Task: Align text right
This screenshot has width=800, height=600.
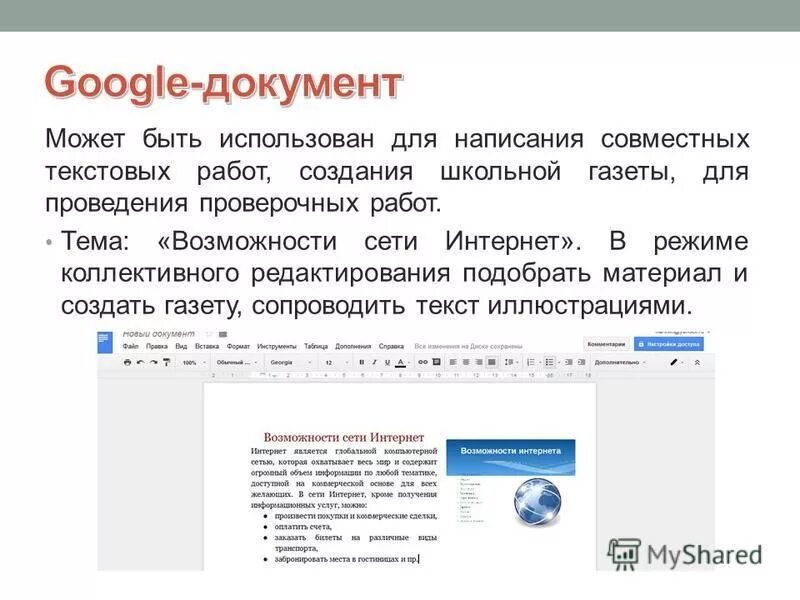Action: pyautogui.click(x=479, y=362)
